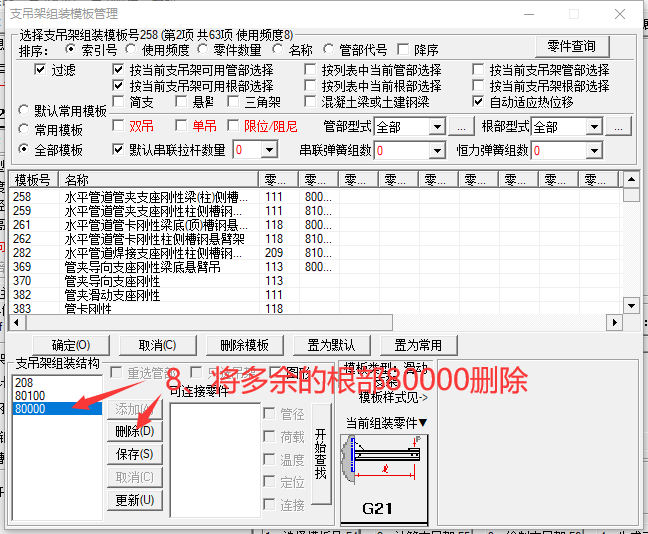Image resolution: width=648 pixels, height=534 pixels.
Task: Select 80100 in the assembly structure list
Action: pyautogui.click(x=28, y=396)
